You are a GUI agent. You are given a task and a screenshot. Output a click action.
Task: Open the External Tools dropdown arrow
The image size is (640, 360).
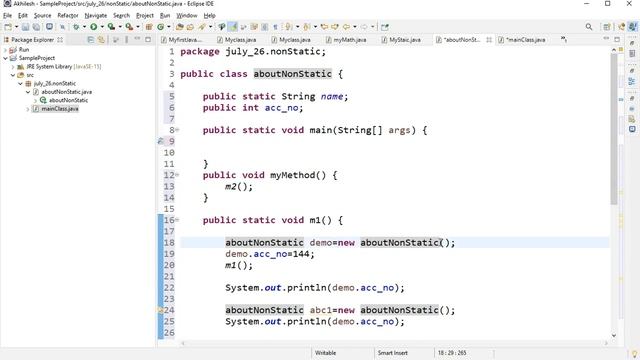point(138,27)
